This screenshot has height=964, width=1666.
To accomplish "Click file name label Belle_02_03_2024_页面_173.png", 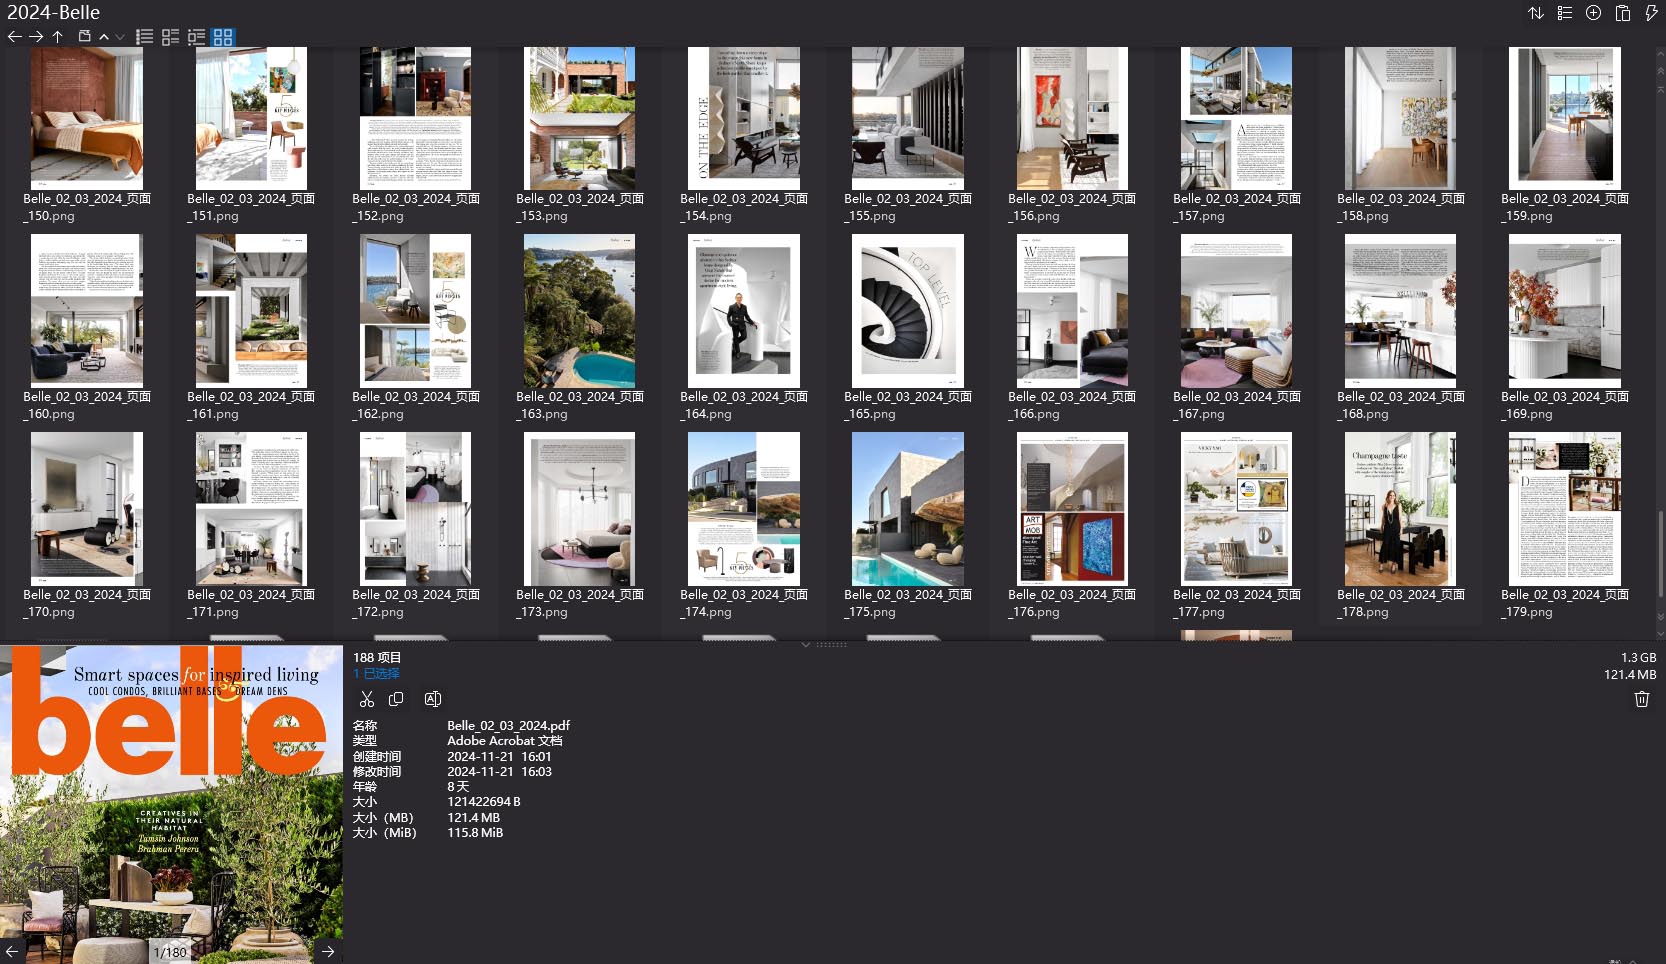I will 579,603.
